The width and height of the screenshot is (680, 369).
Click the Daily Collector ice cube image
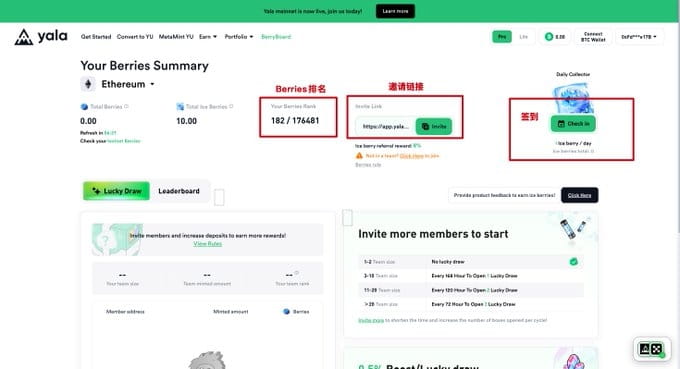pyautogui.click(x=573, y=98)
